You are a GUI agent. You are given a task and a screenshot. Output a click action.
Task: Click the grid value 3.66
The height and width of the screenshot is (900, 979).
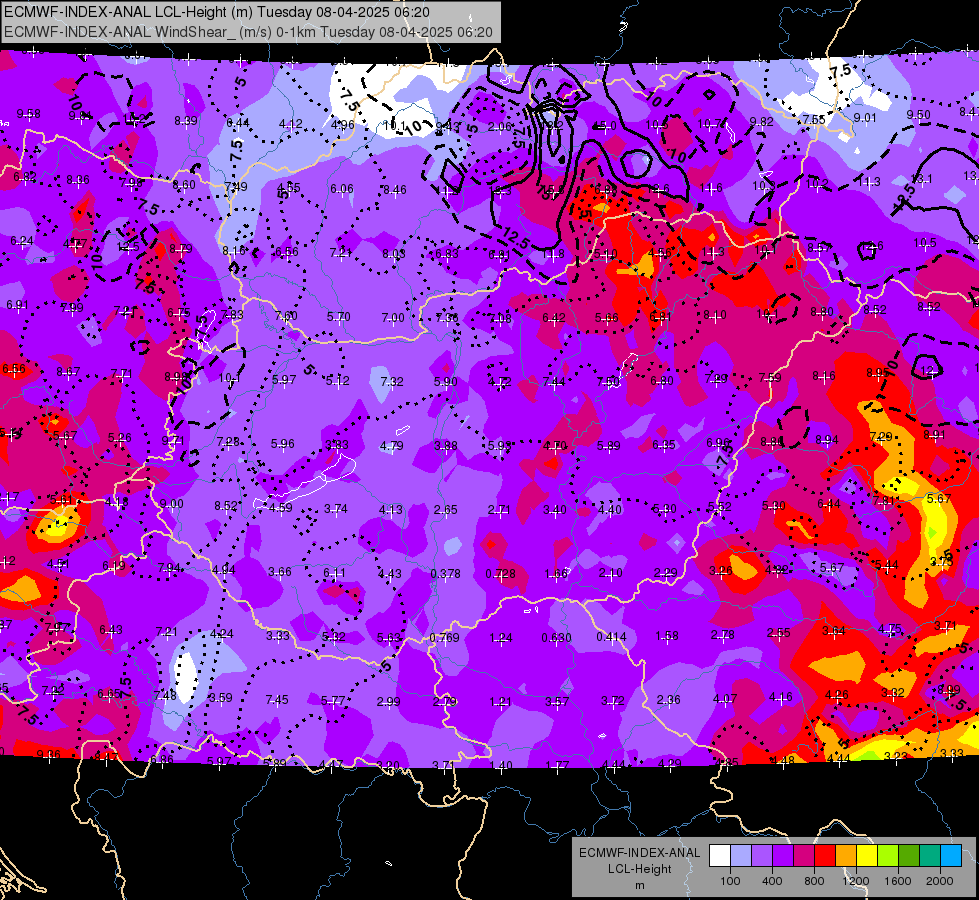click(x=280, y=571)
